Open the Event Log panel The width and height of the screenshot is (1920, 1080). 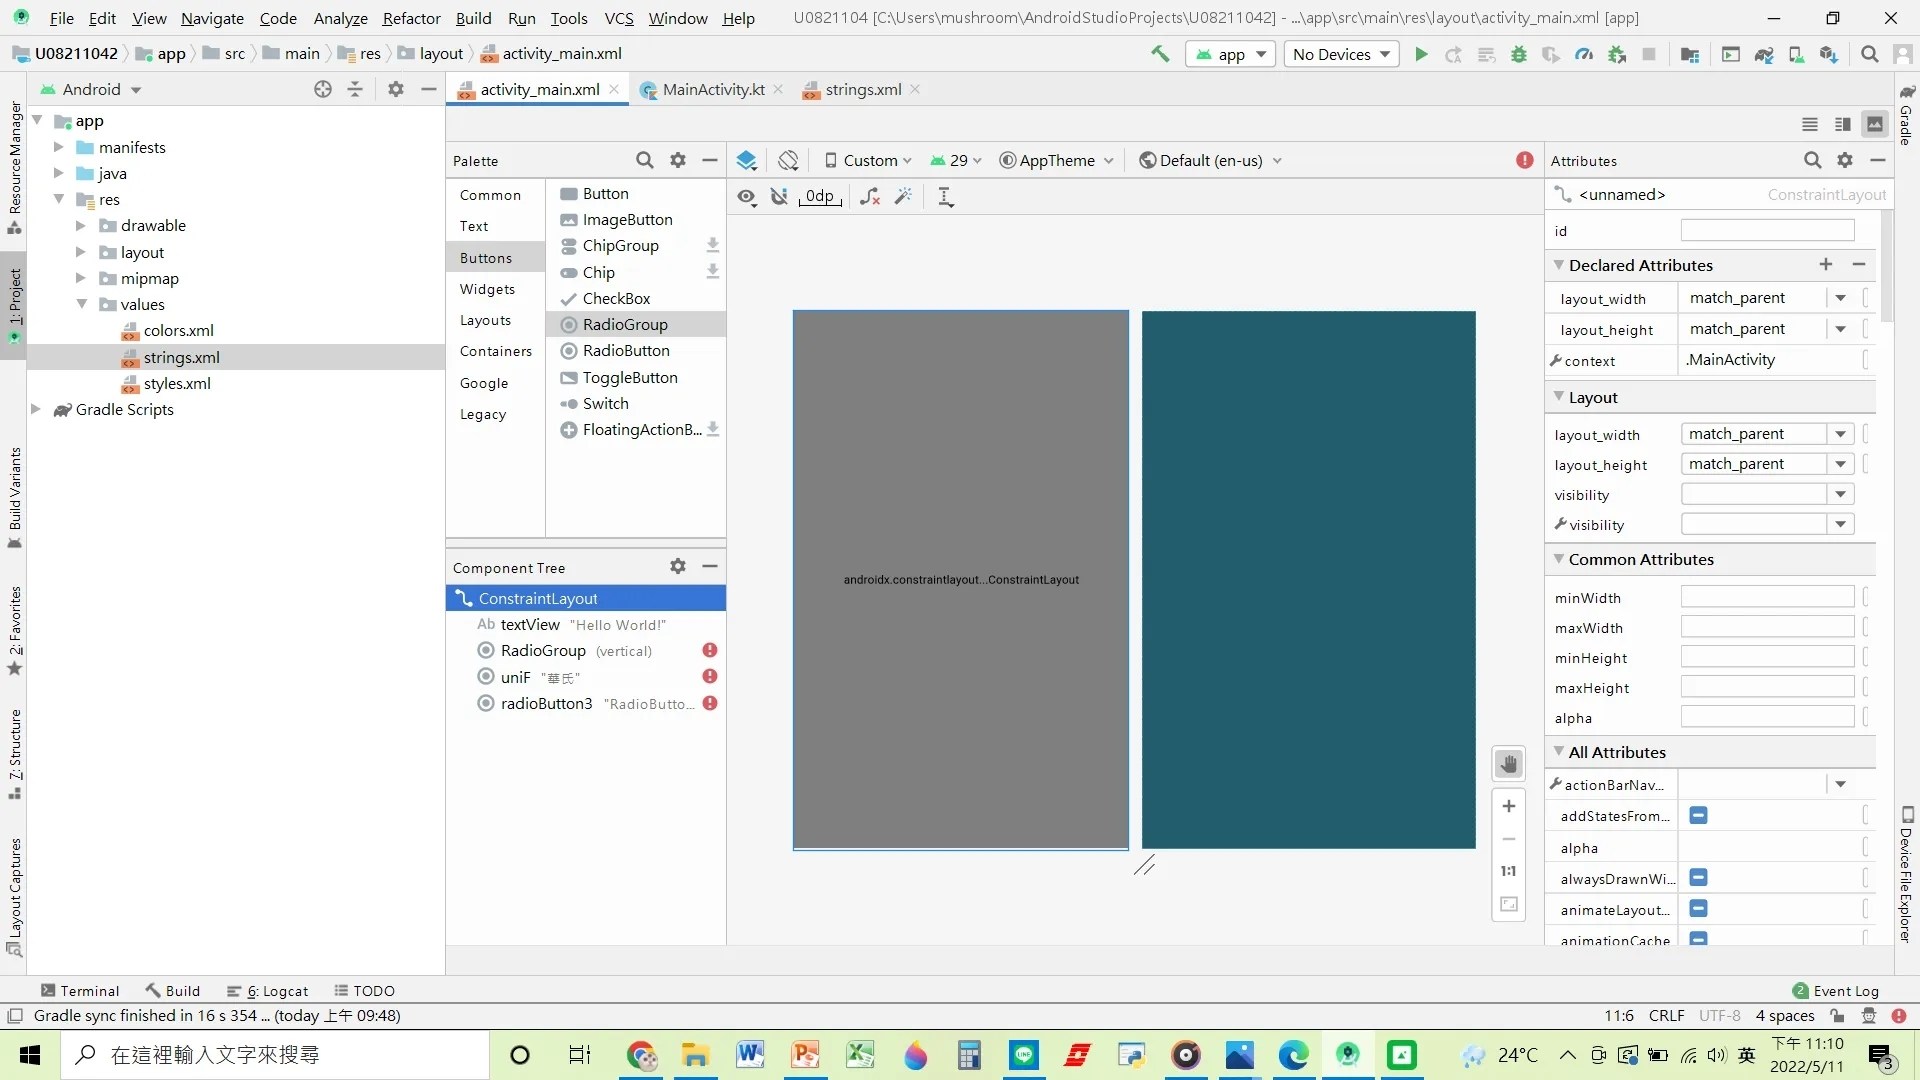click(1843, 990)
